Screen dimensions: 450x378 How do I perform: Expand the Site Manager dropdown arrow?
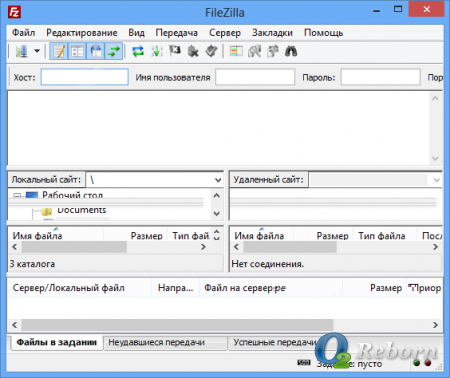(37, 51)
